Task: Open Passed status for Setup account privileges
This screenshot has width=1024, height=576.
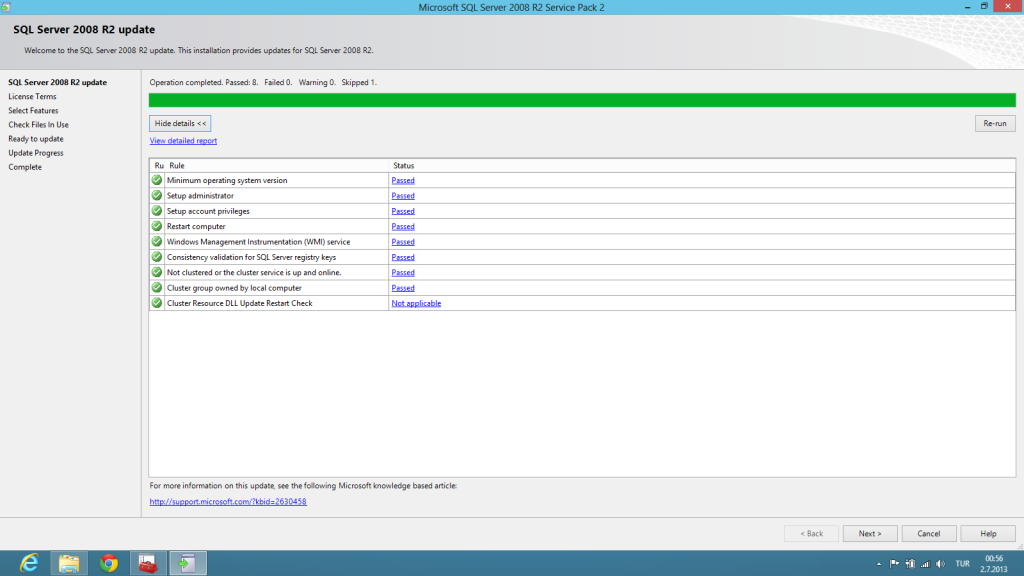Action: (403, 211)
